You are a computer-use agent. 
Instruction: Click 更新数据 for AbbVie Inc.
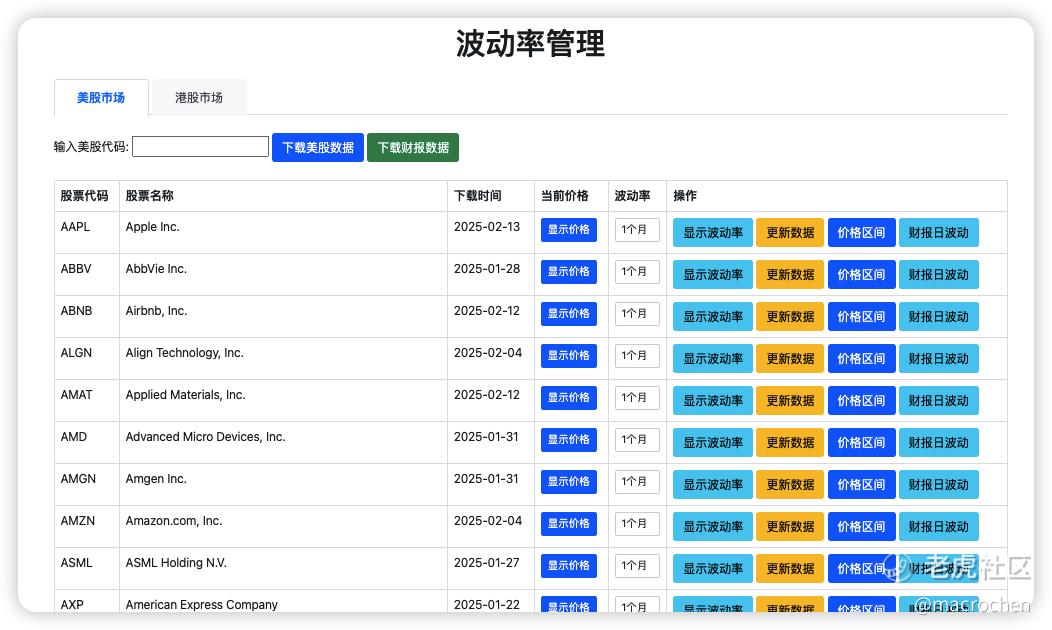(x=790, y=274)
